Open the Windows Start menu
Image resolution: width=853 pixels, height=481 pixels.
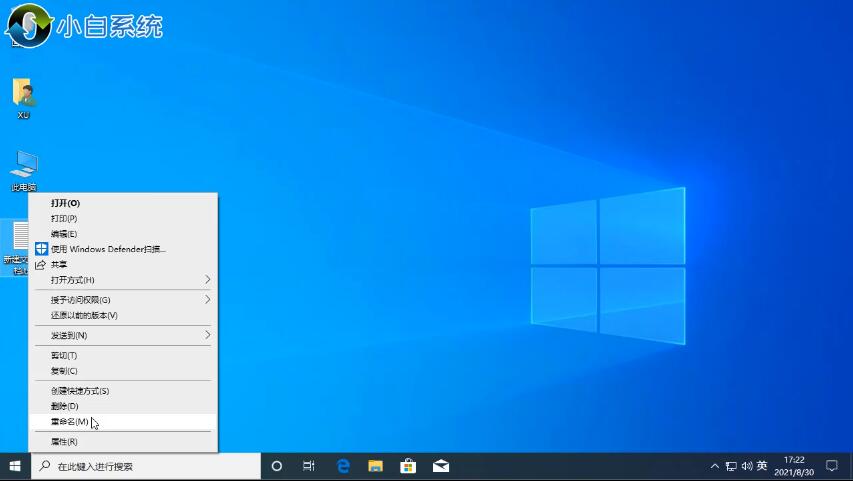(x=15, y=466)
